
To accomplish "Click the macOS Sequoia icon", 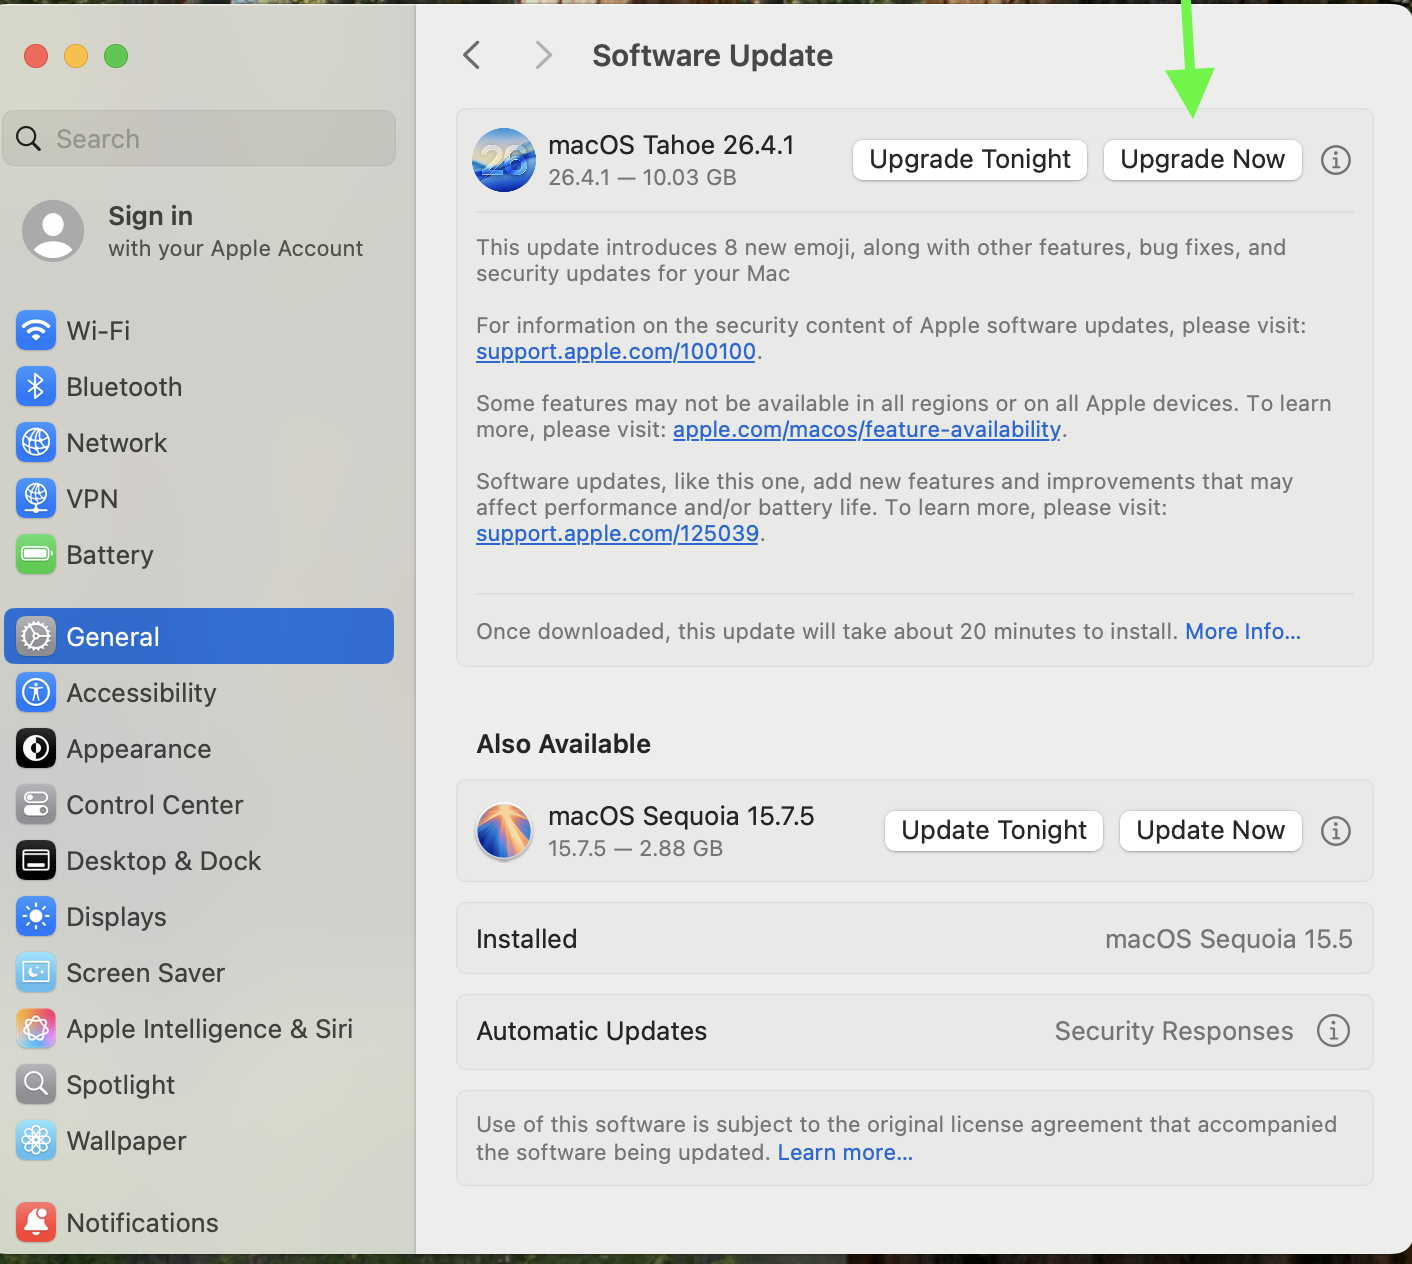I will tap(504, 831).
